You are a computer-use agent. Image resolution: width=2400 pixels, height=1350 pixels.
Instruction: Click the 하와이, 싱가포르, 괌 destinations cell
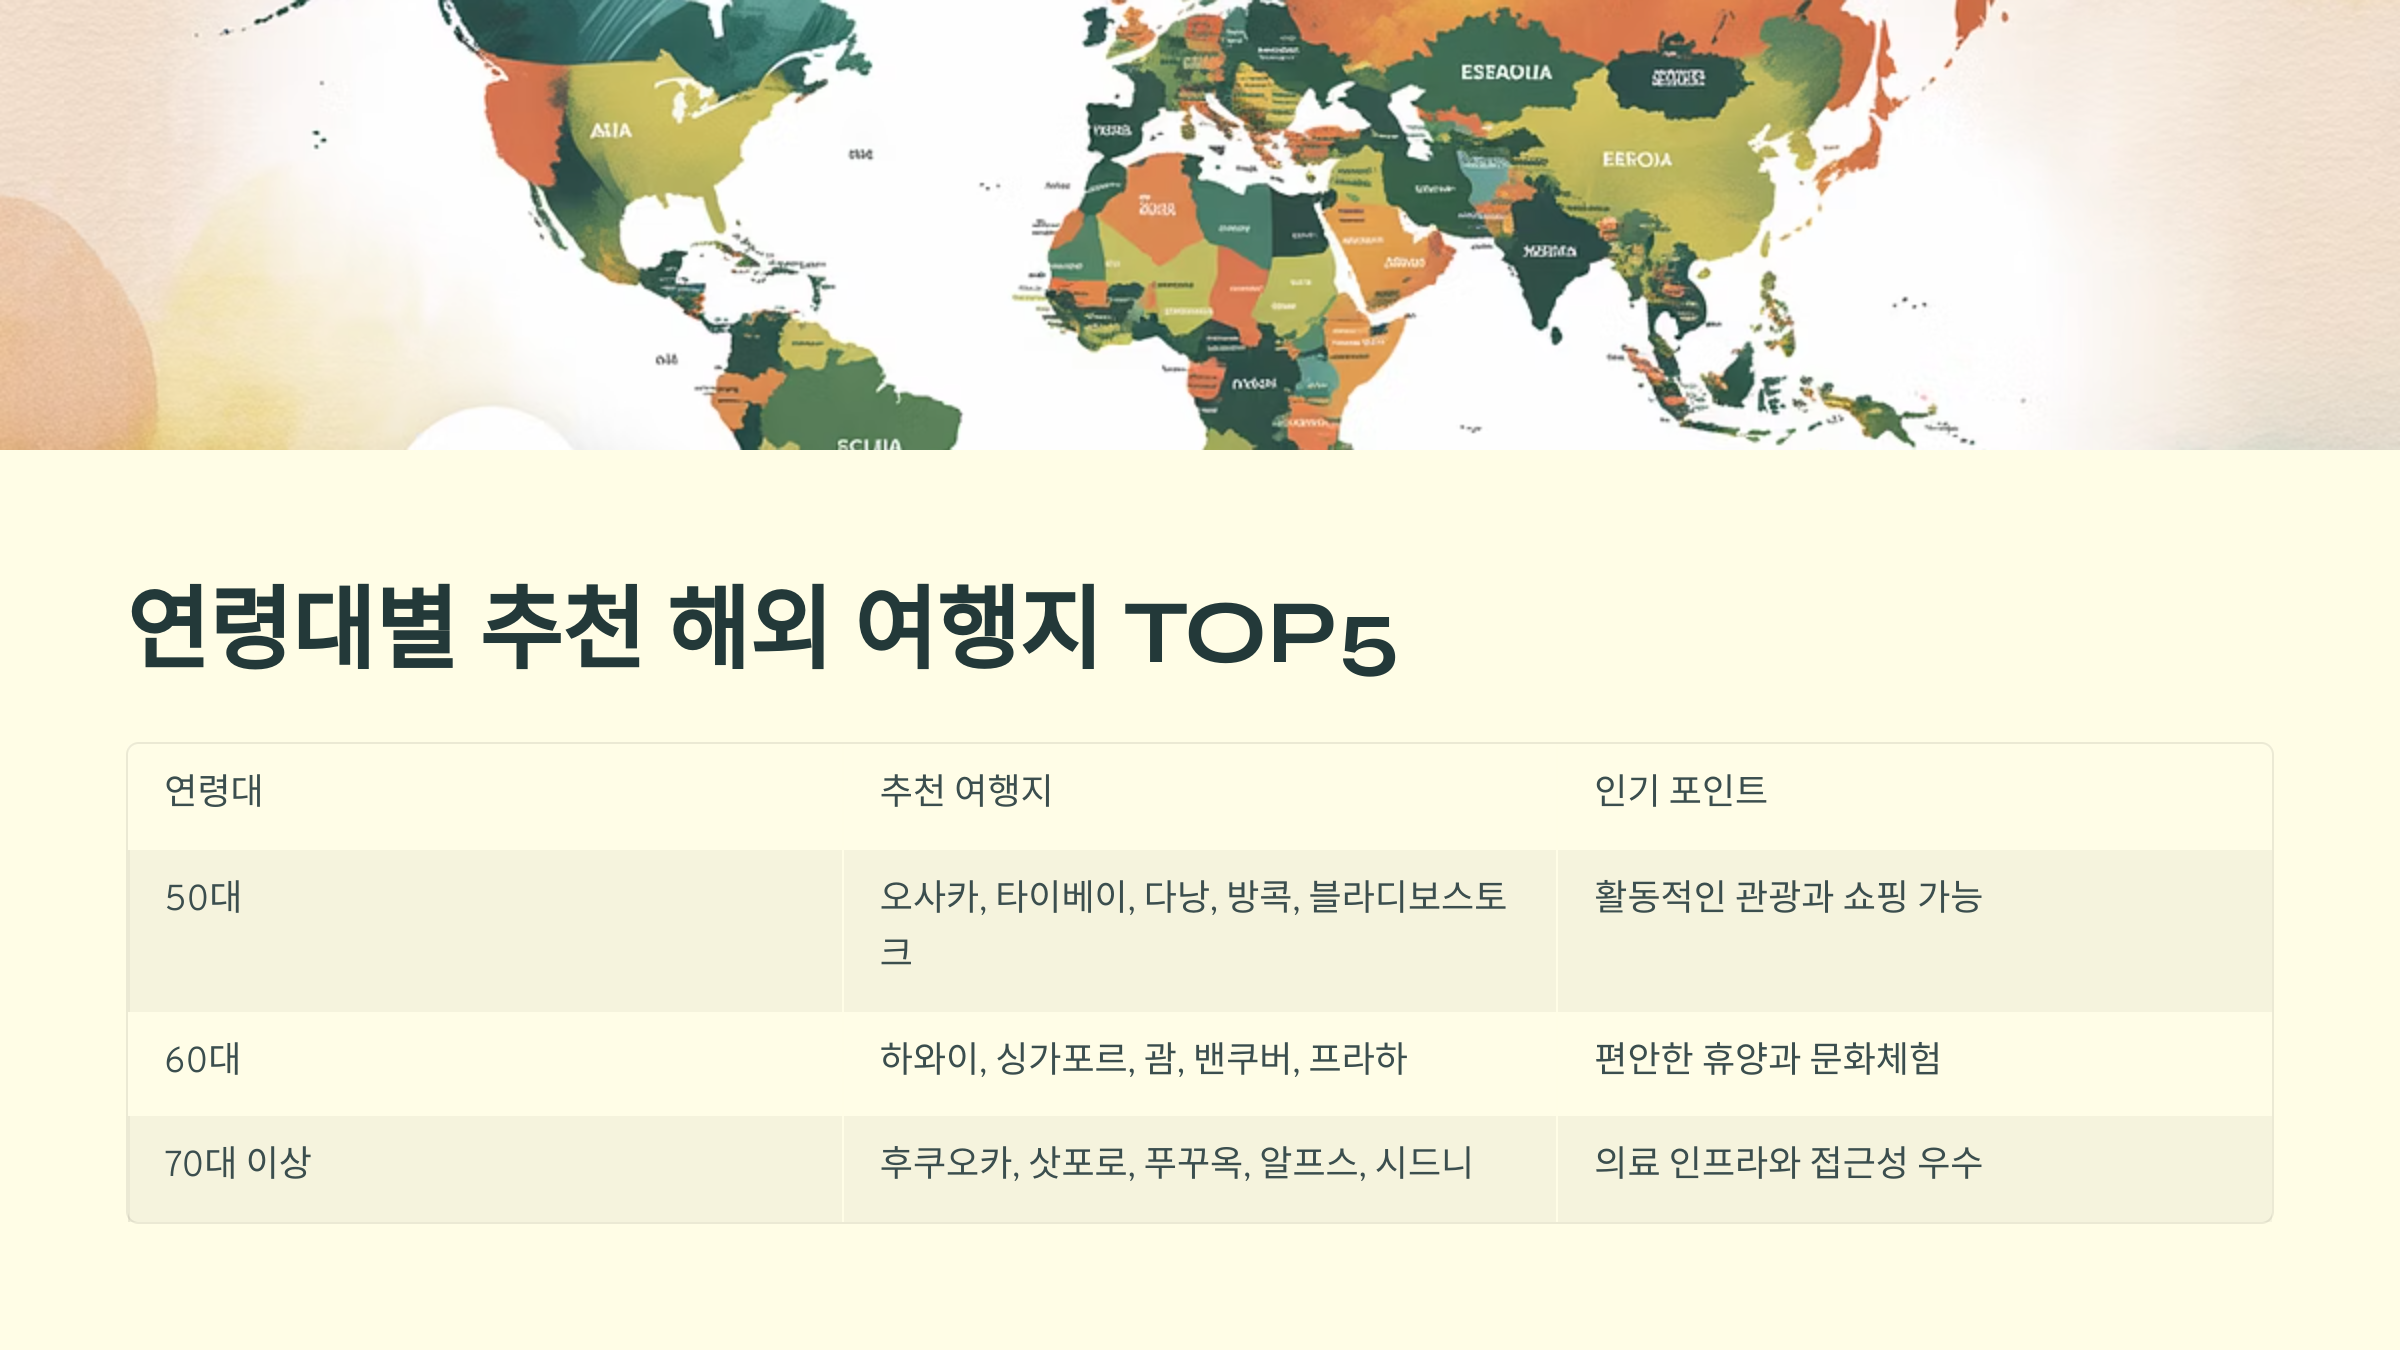point(1143,1059)
